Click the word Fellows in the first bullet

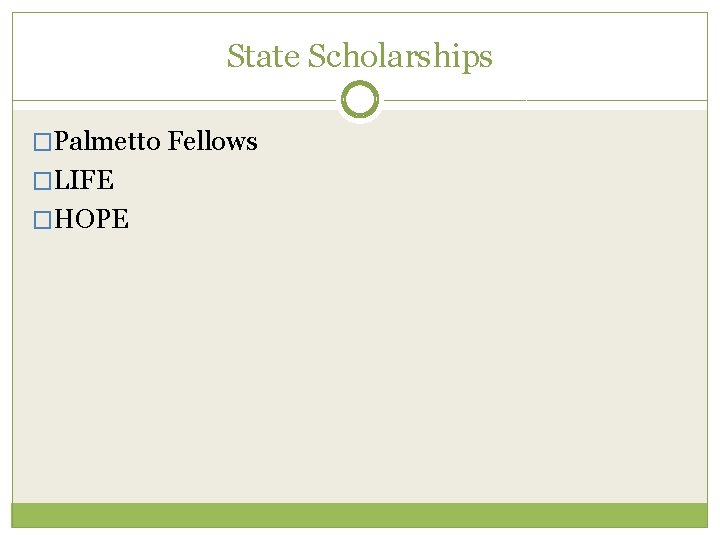(213, 142)
